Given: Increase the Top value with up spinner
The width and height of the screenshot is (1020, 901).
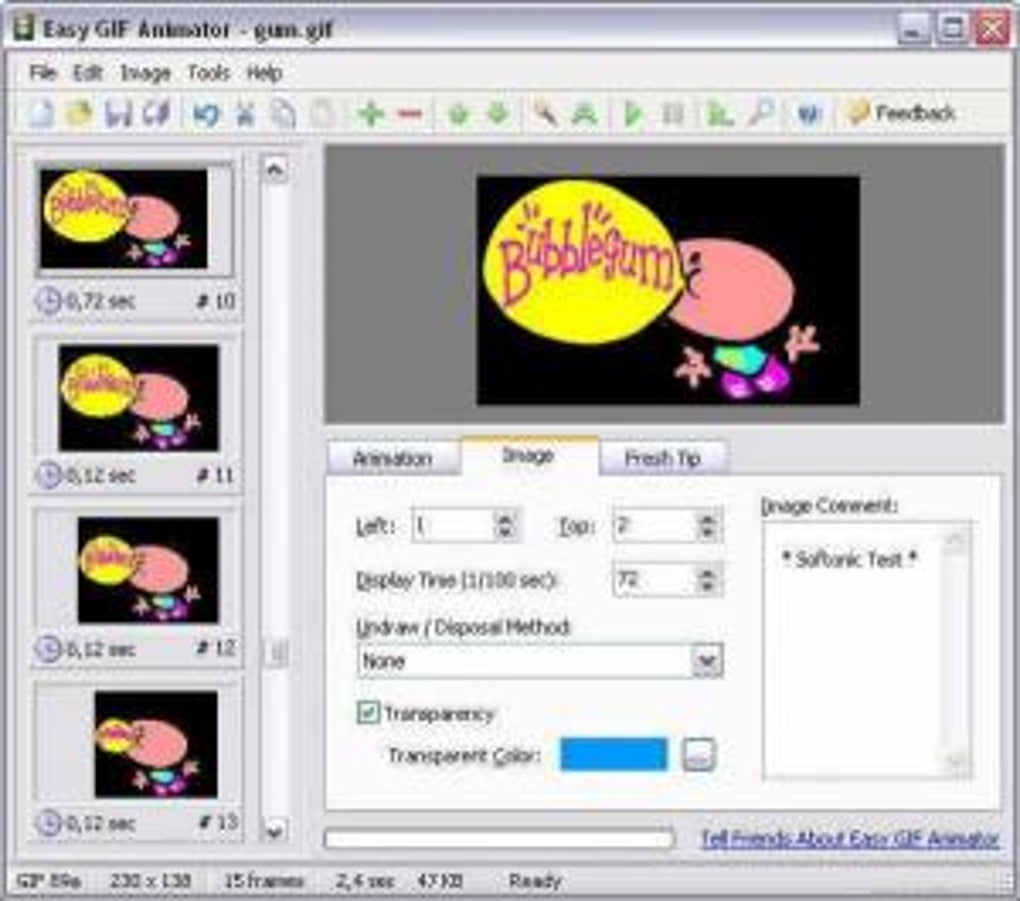Looking at the screenshot, I should [708, 517].
